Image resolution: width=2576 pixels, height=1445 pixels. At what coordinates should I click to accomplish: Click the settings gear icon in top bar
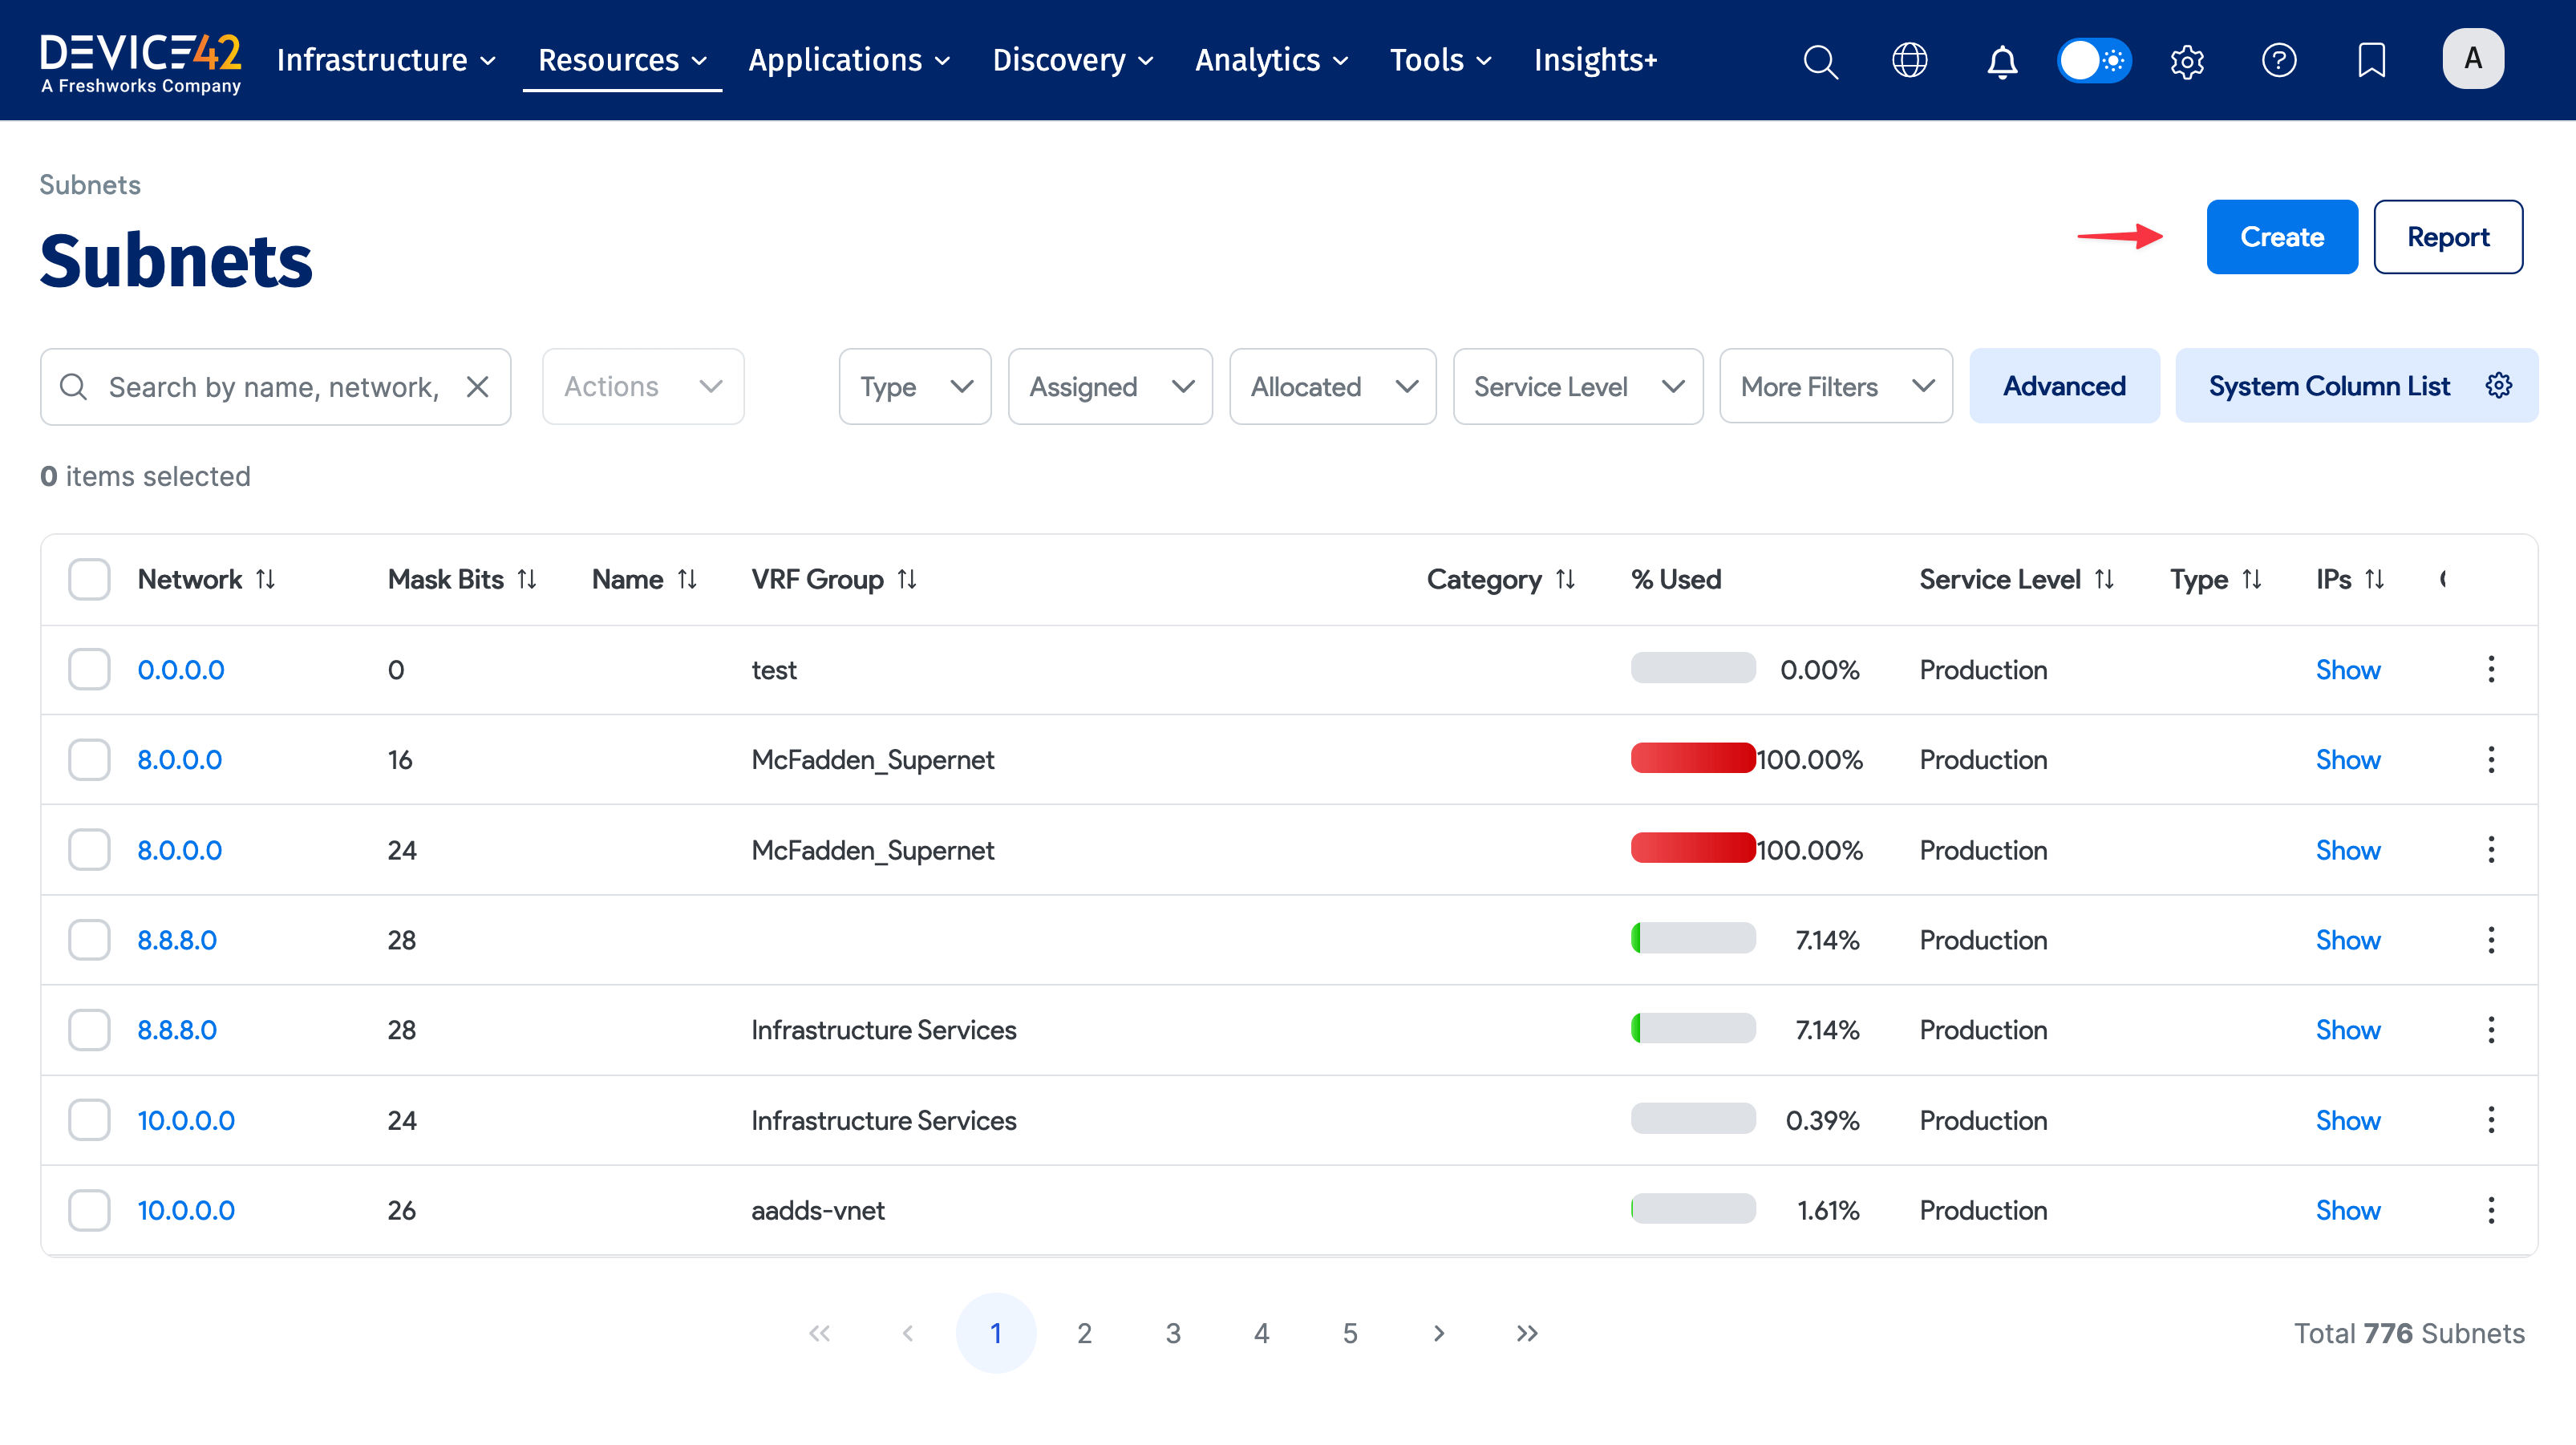click(x=2186, y=60)
